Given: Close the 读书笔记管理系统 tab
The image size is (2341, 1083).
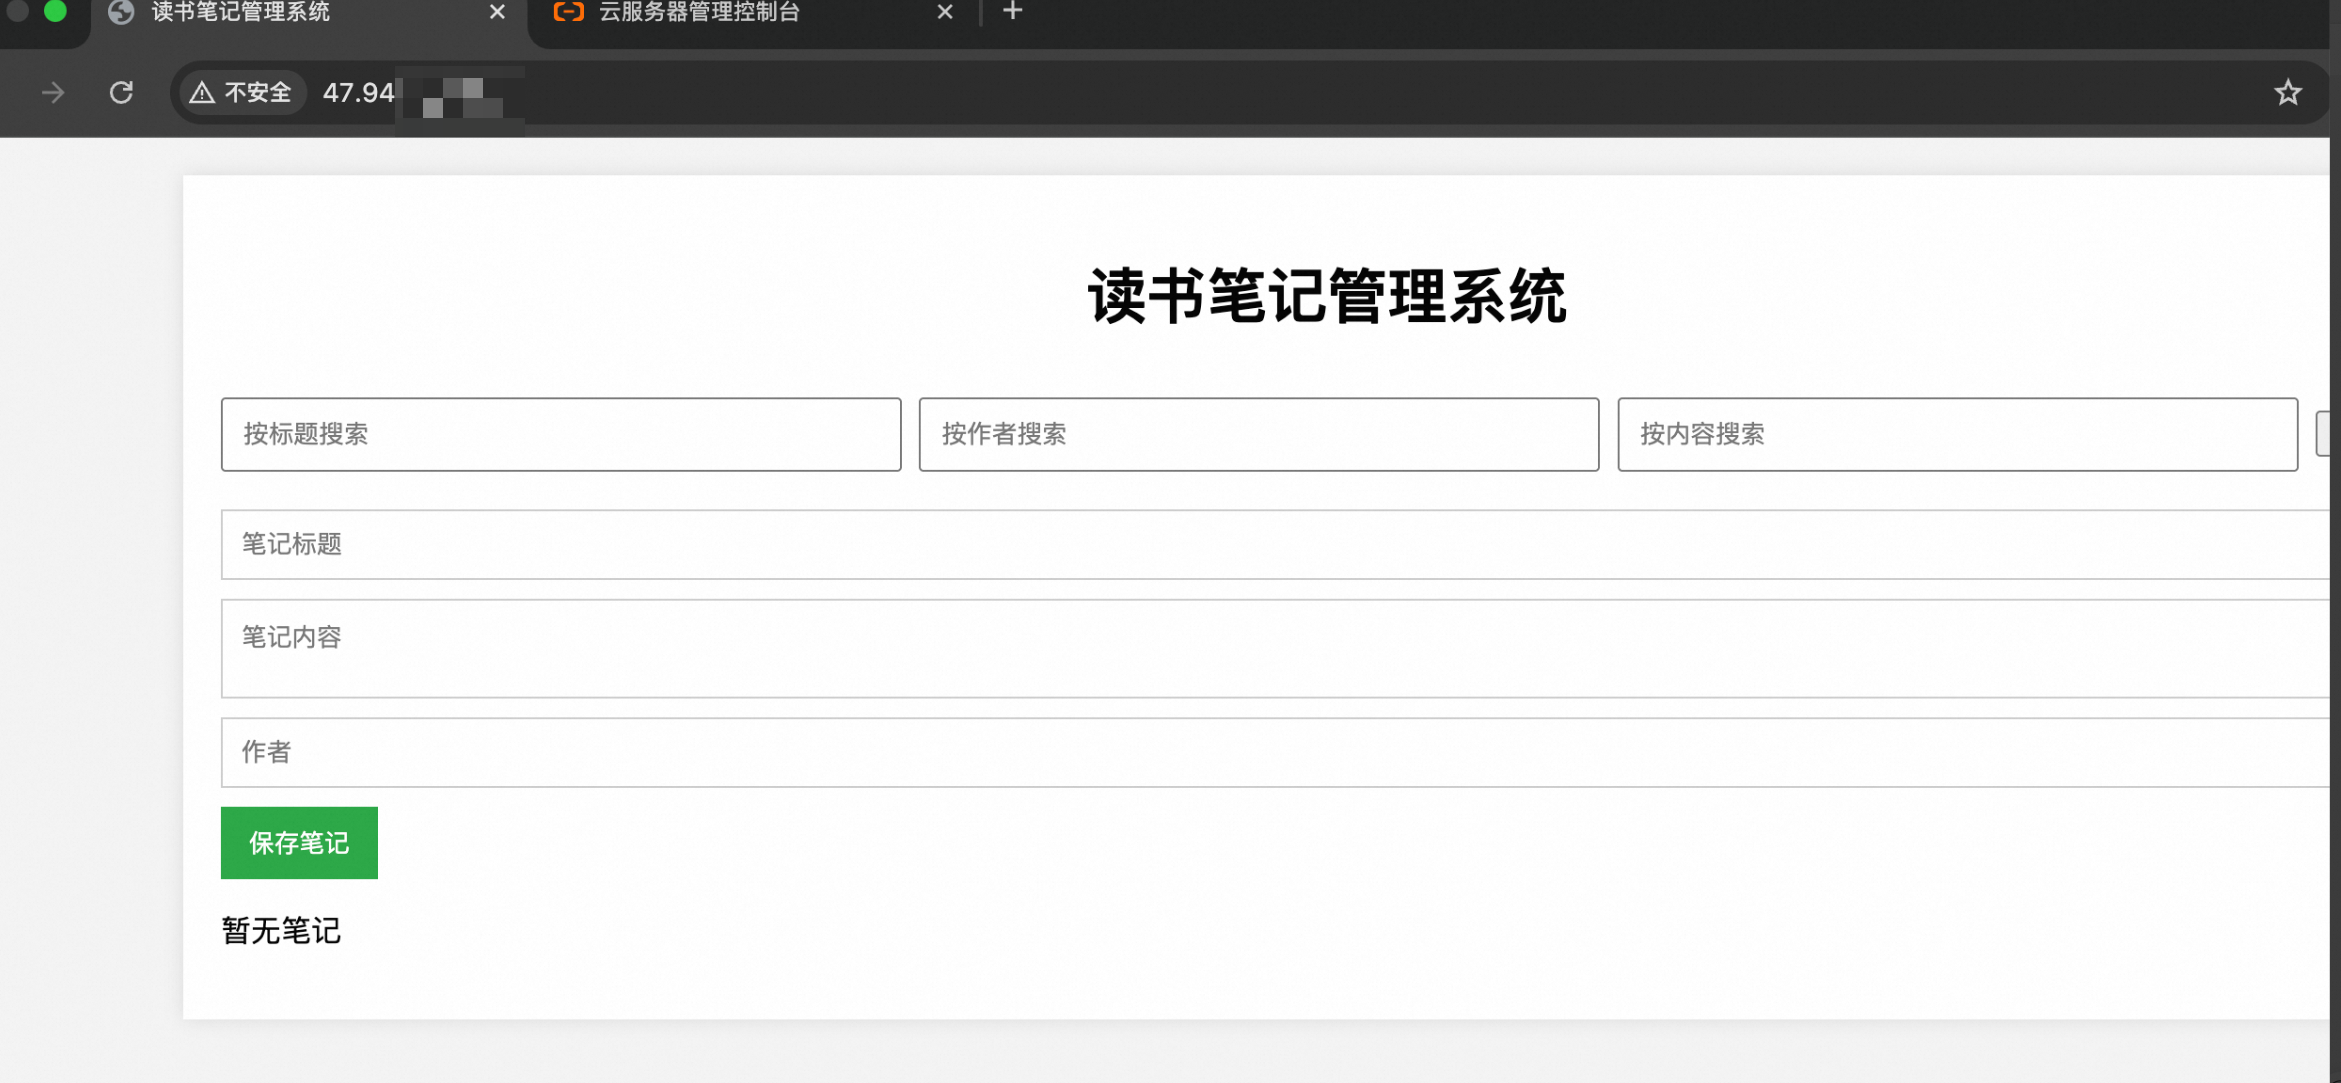Looking at the screenshot, I should point(497,12).
